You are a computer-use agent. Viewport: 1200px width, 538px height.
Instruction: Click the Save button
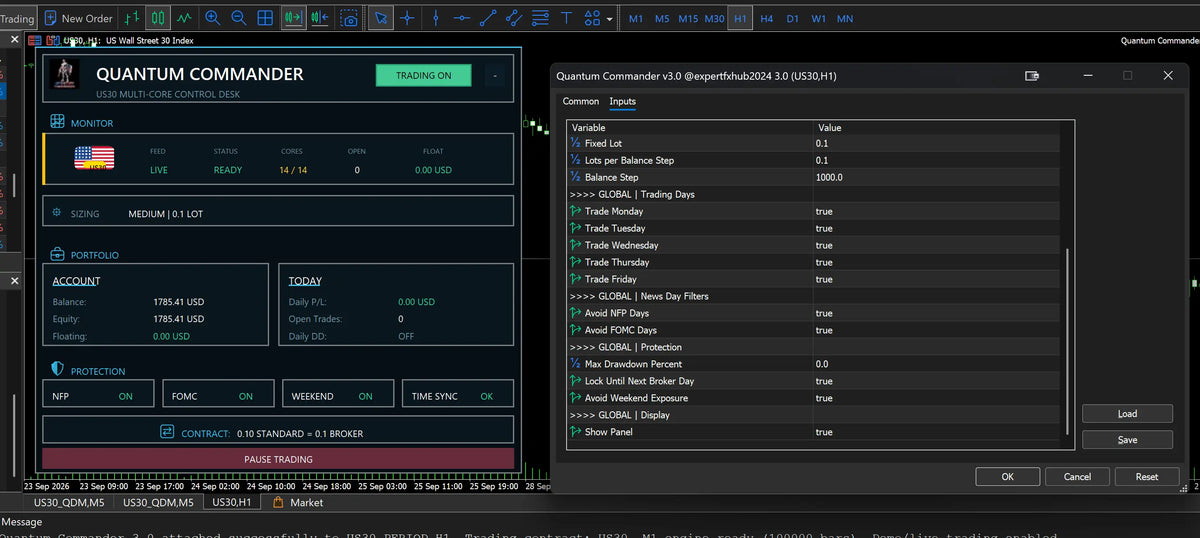click(1127, 440)
